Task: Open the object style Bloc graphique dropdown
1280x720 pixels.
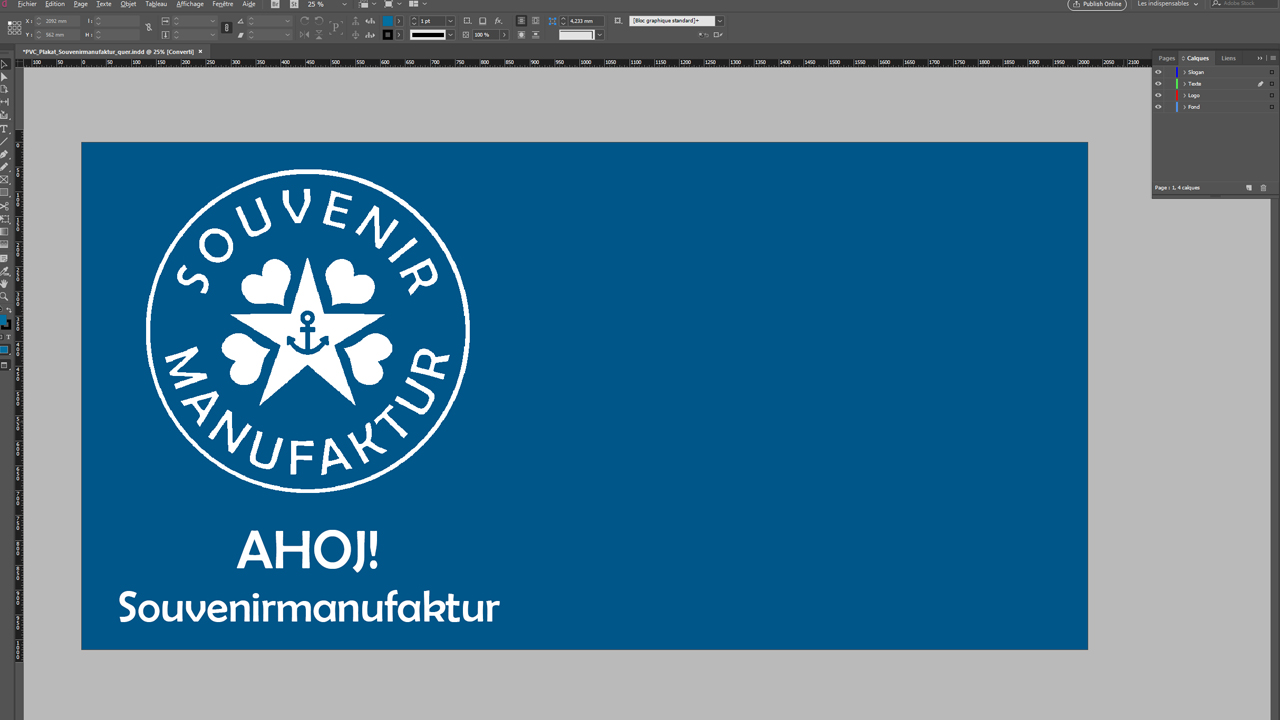Action: pos(719,20)
